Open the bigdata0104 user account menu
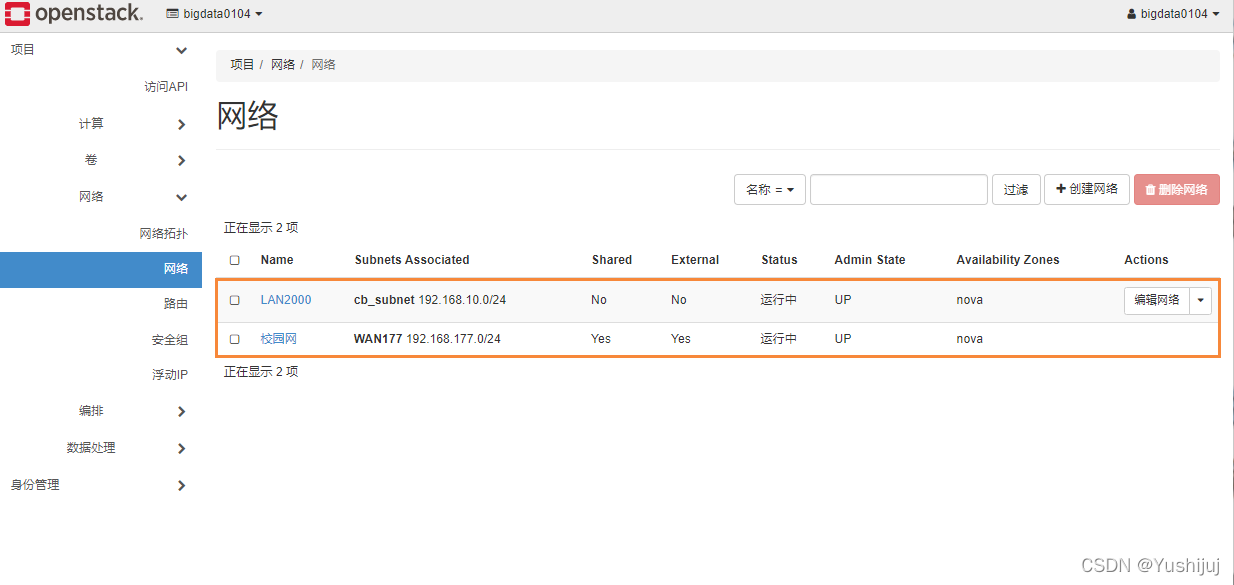1234x585 pixels. coord(1173,14)
